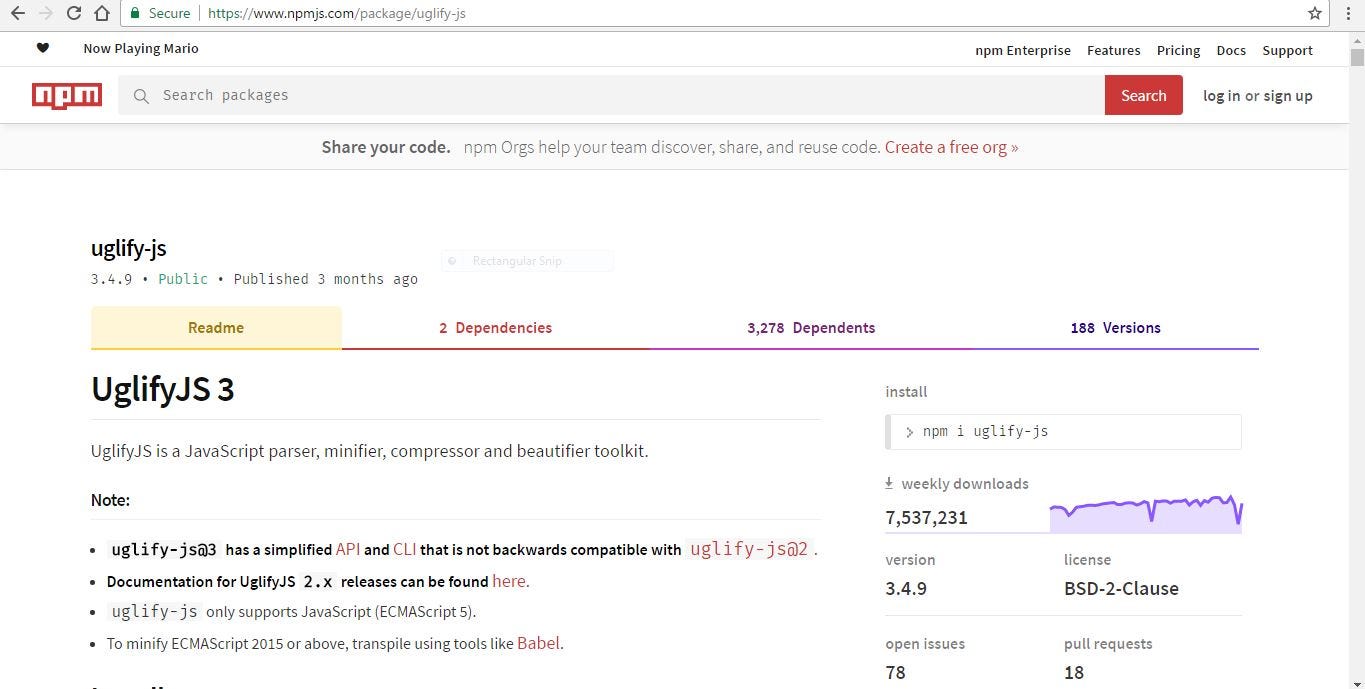Click the red Search button
Viewport: 1365px width, 689px height.
pyautogui.click(x=1143, y=95)
